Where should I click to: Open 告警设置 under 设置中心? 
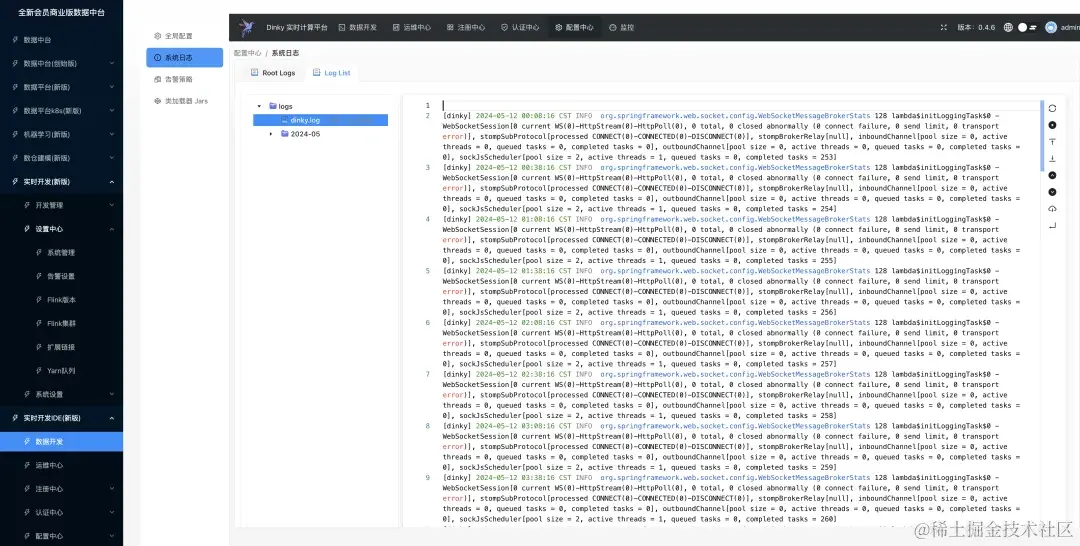[x=61, y=276]
